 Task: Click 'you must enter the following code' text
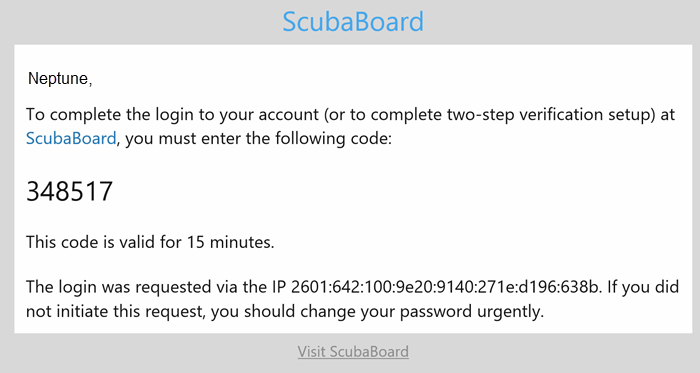tap(258, 138)
